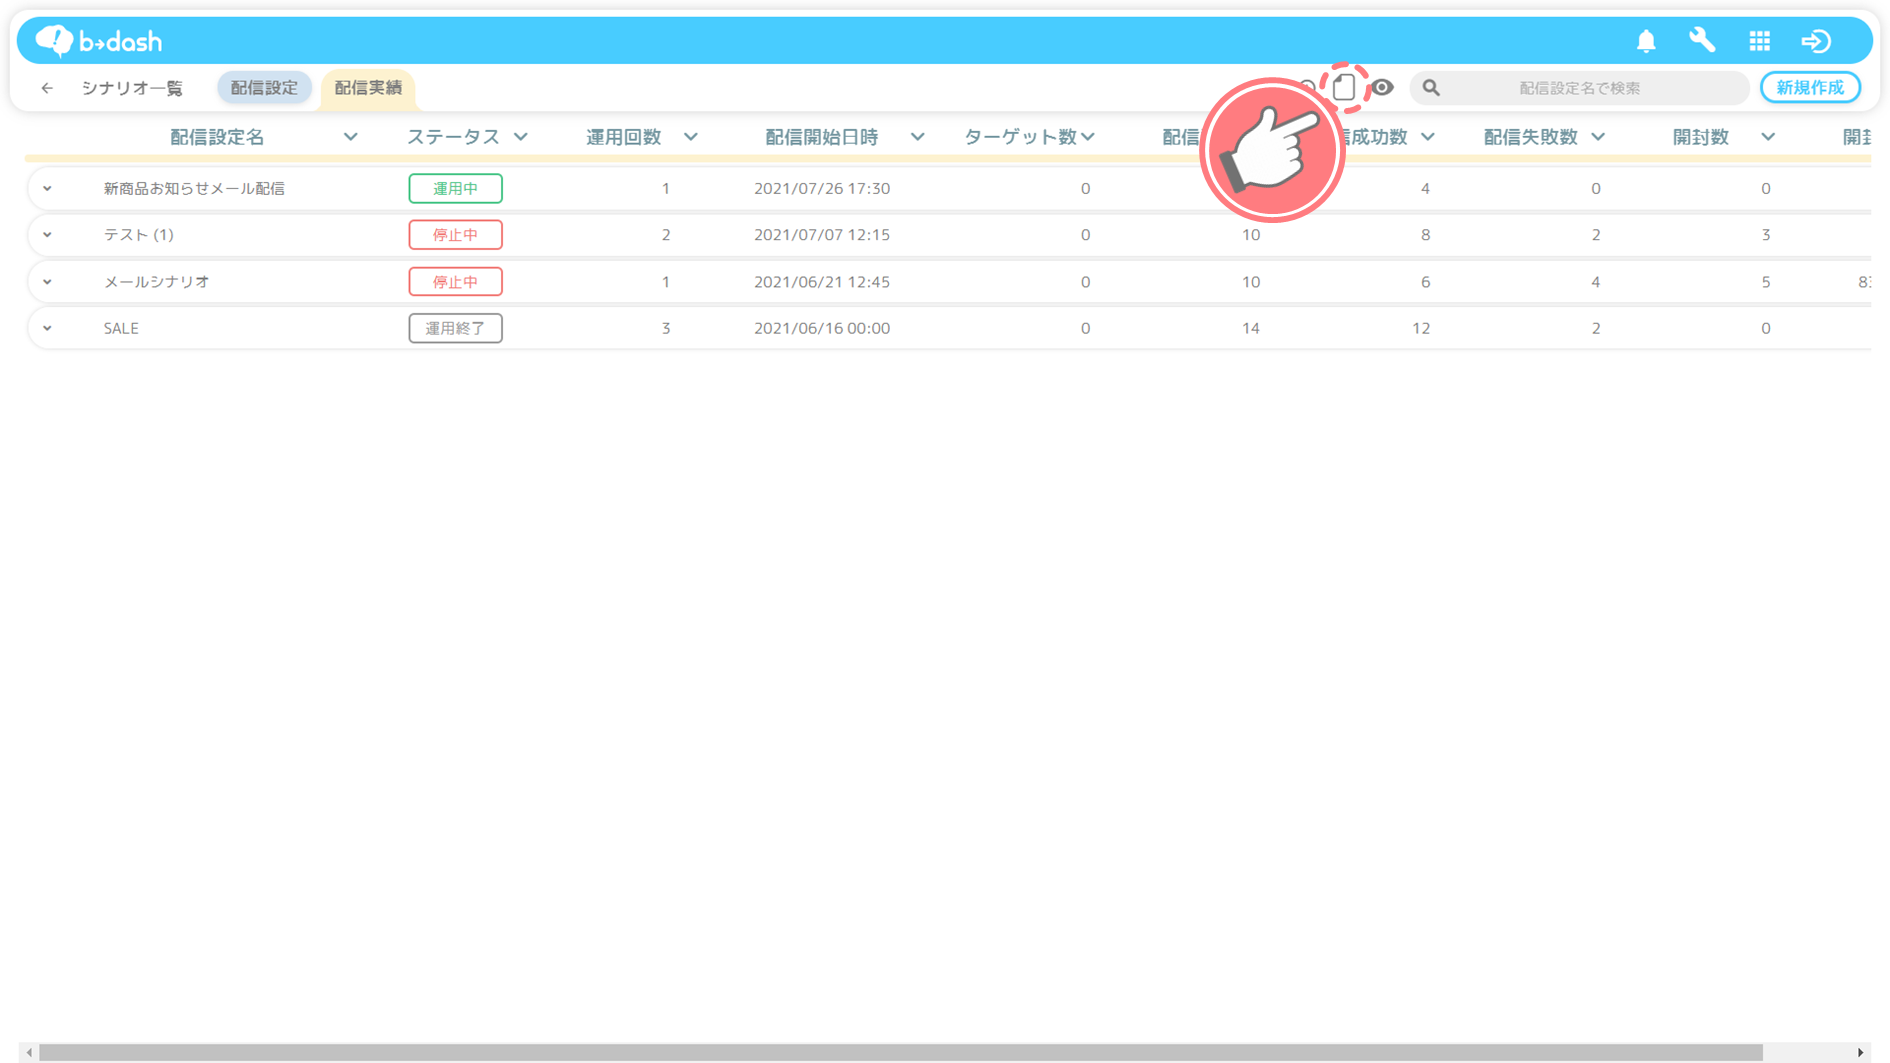Click the search magnifier icon
Image resolution: width=1890 pixels, height=1063 pixels.
[x=1431, y=88]
